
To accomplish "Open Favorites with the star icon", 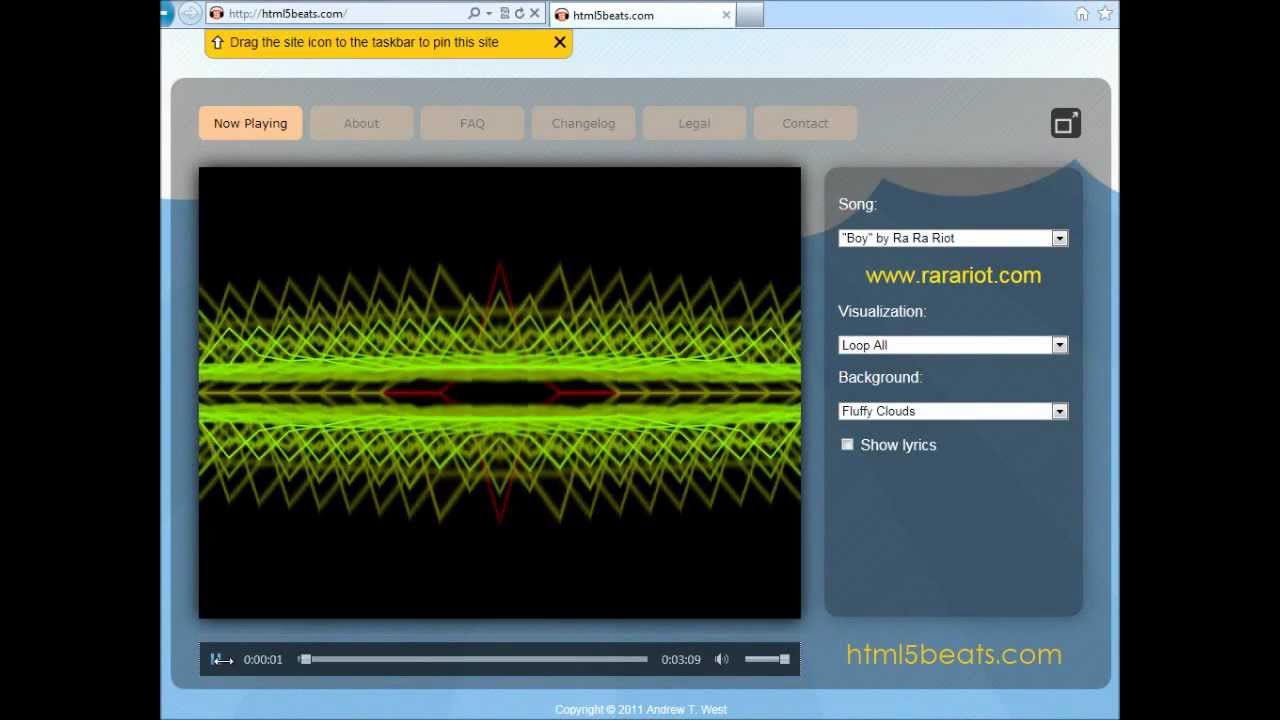I will pos(1105,14).
